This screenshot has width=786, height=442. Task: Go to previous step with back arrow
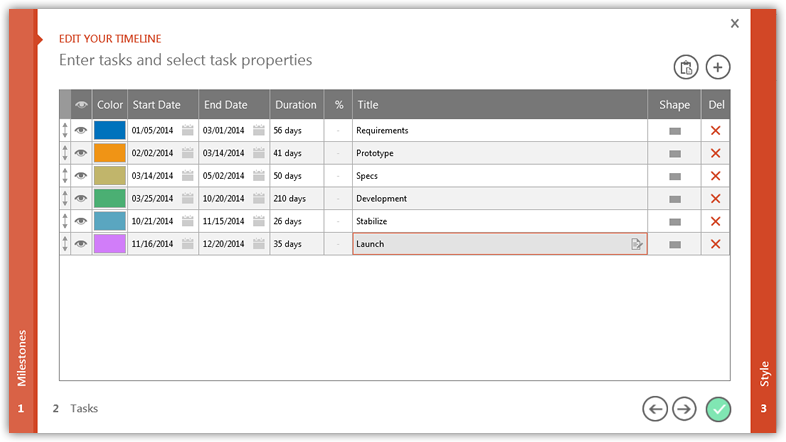click(x=654, y=408)
